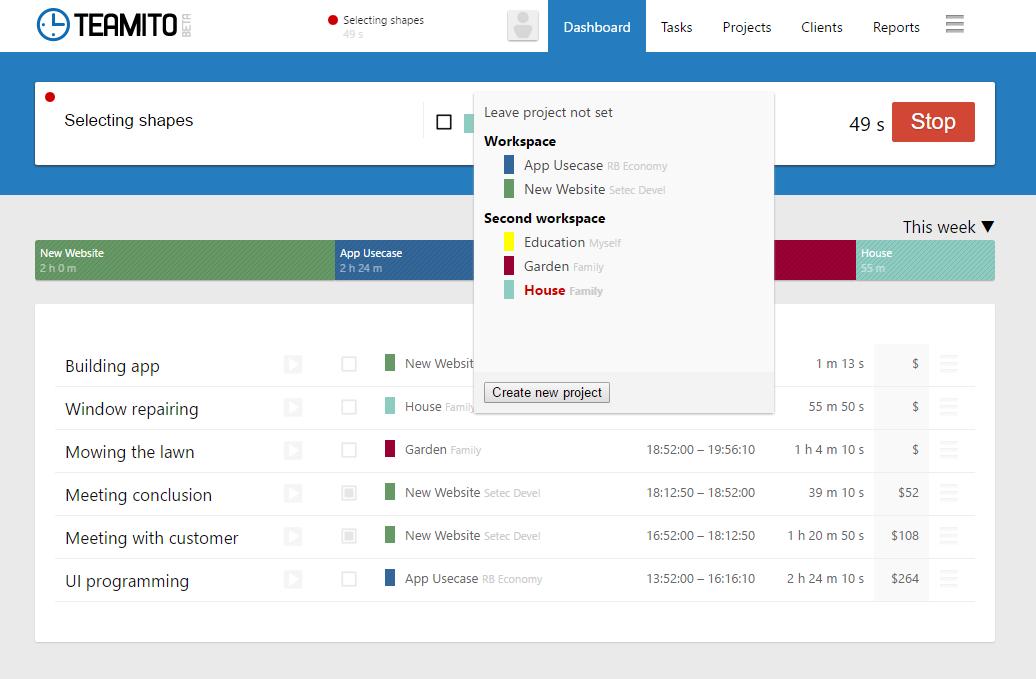Click Create new project button
Screen dimensions: 1036x679
546,392
